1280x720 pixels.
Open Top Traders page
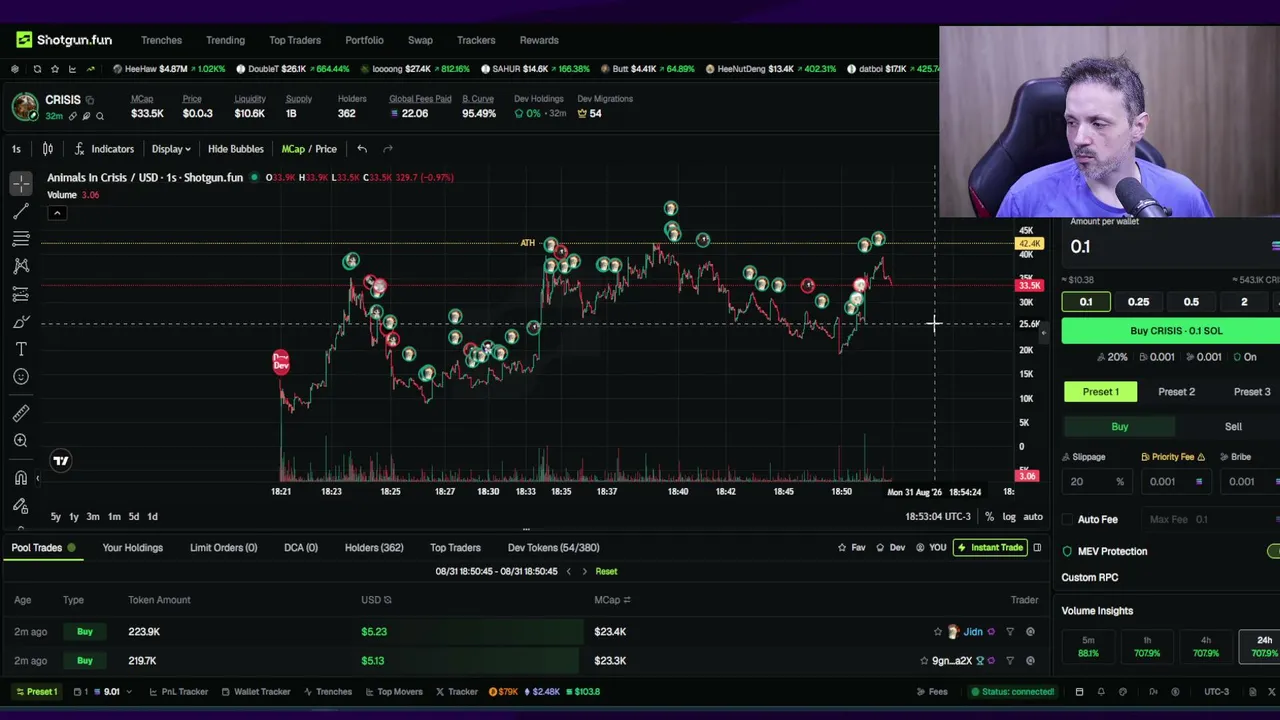(295, 40)
